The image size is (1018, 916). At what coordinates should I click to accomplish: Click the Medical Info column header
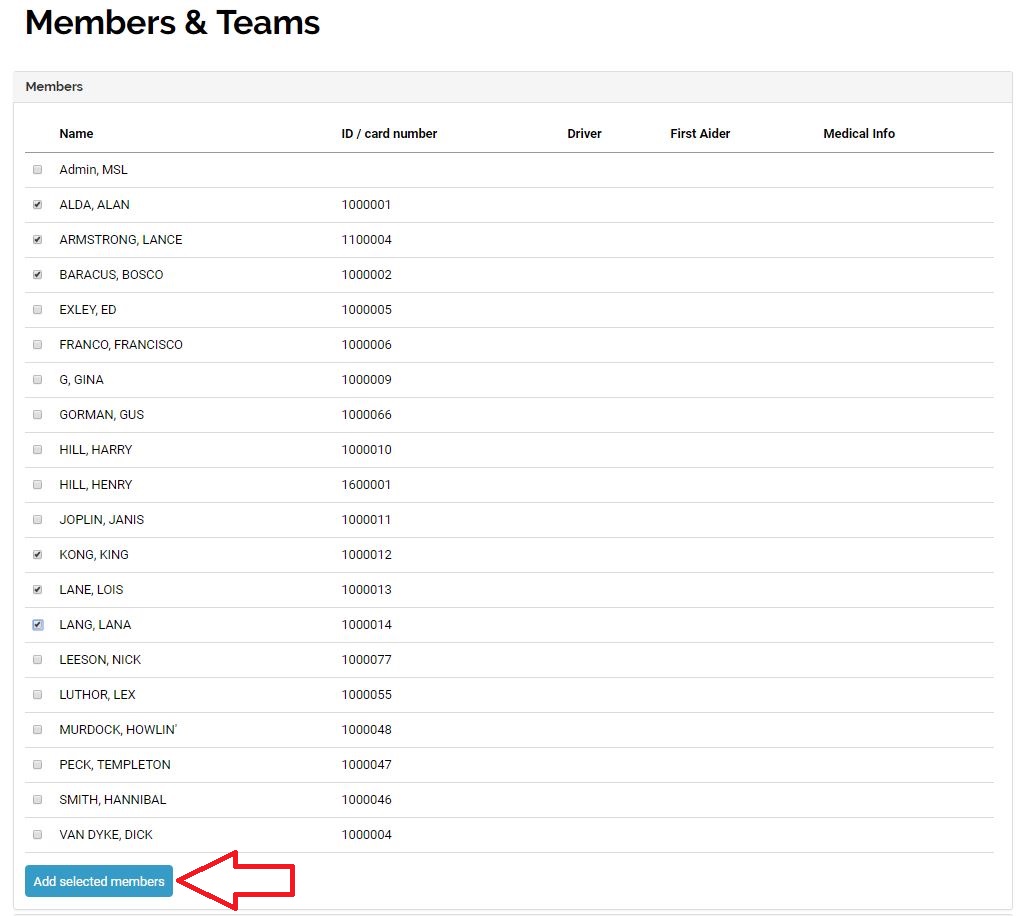859,134
